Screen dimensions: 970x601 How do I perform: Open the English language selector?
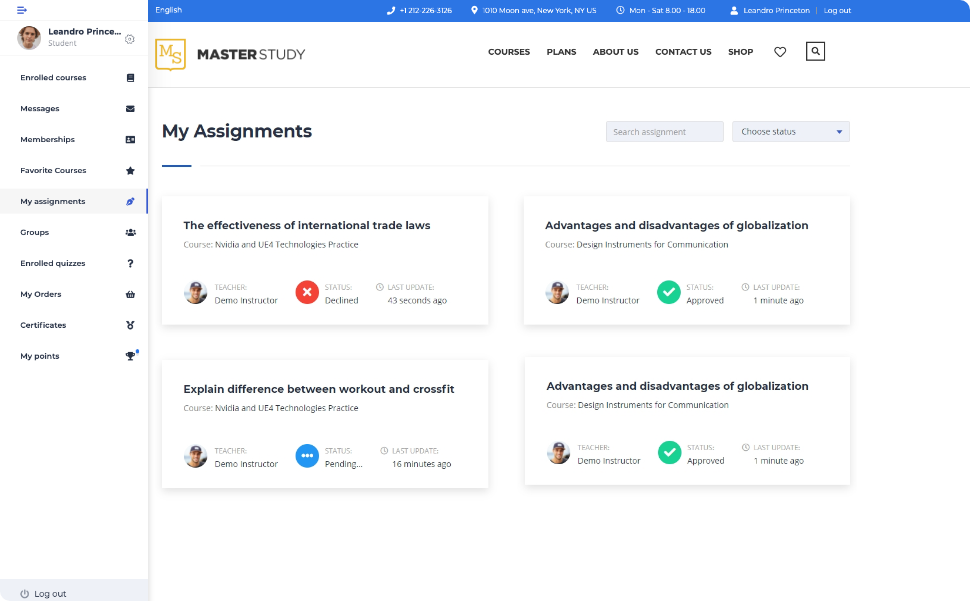coord(169,10)
